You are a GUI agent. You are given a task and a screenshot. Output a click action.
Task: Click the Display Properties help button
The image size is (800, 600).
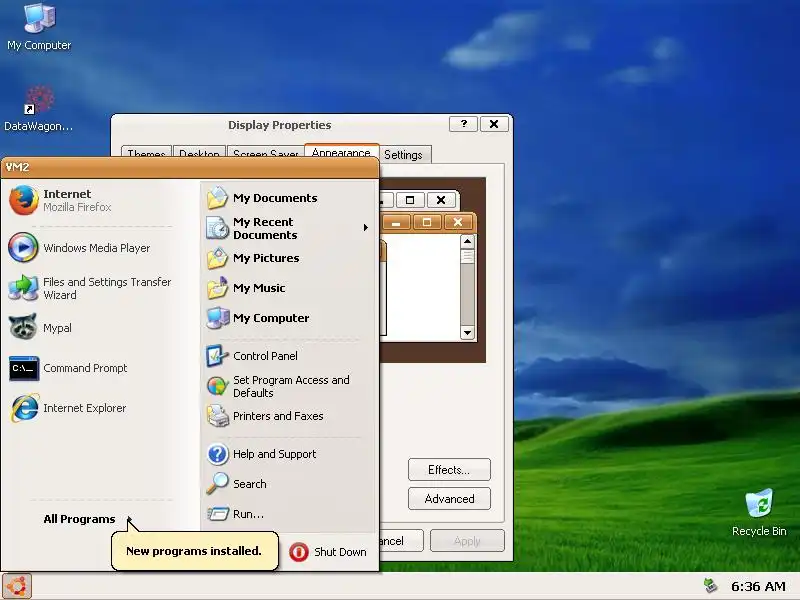click(463, 124)
